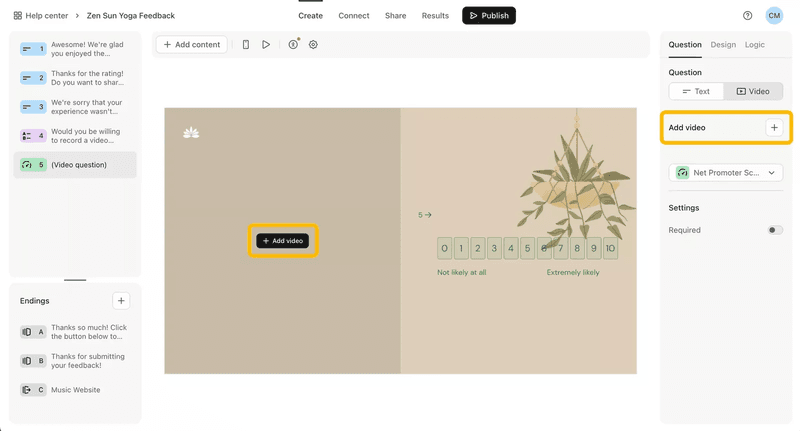Click the mobile preview icon
The height and width of the screenshot is (431, 800).
point(246,45)
